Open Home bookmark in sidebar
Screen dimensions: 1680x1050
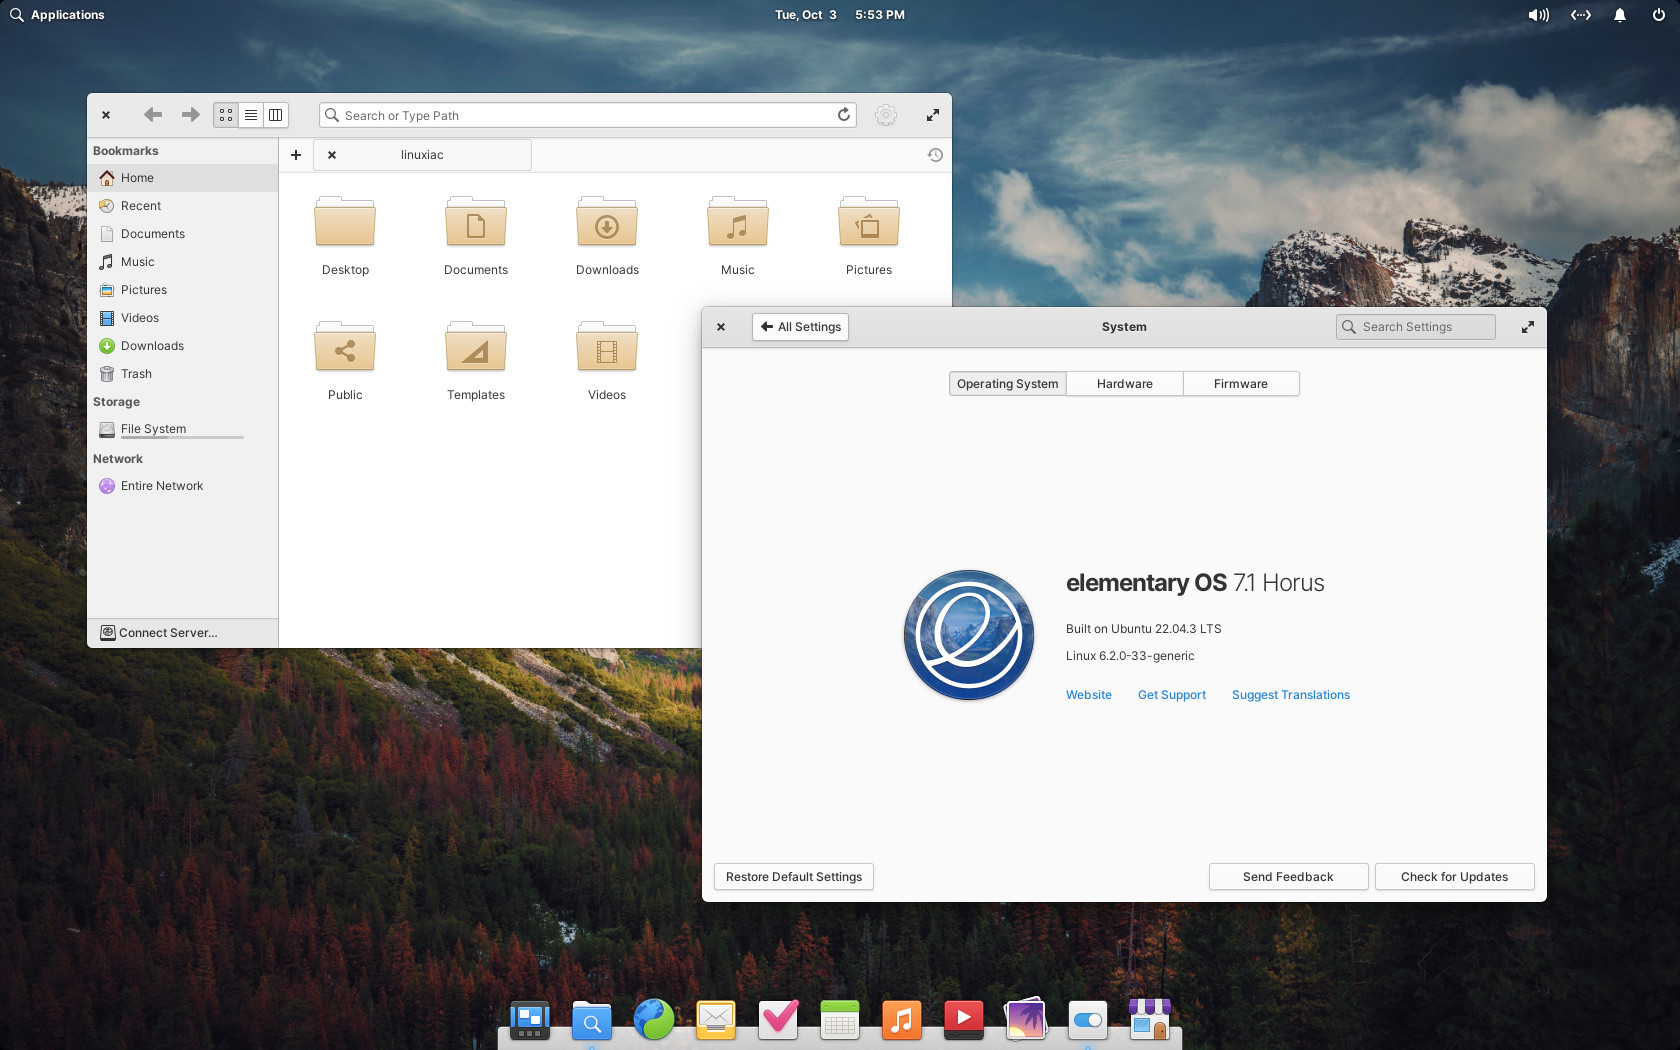pyautogui.click(x=182, y=178)
